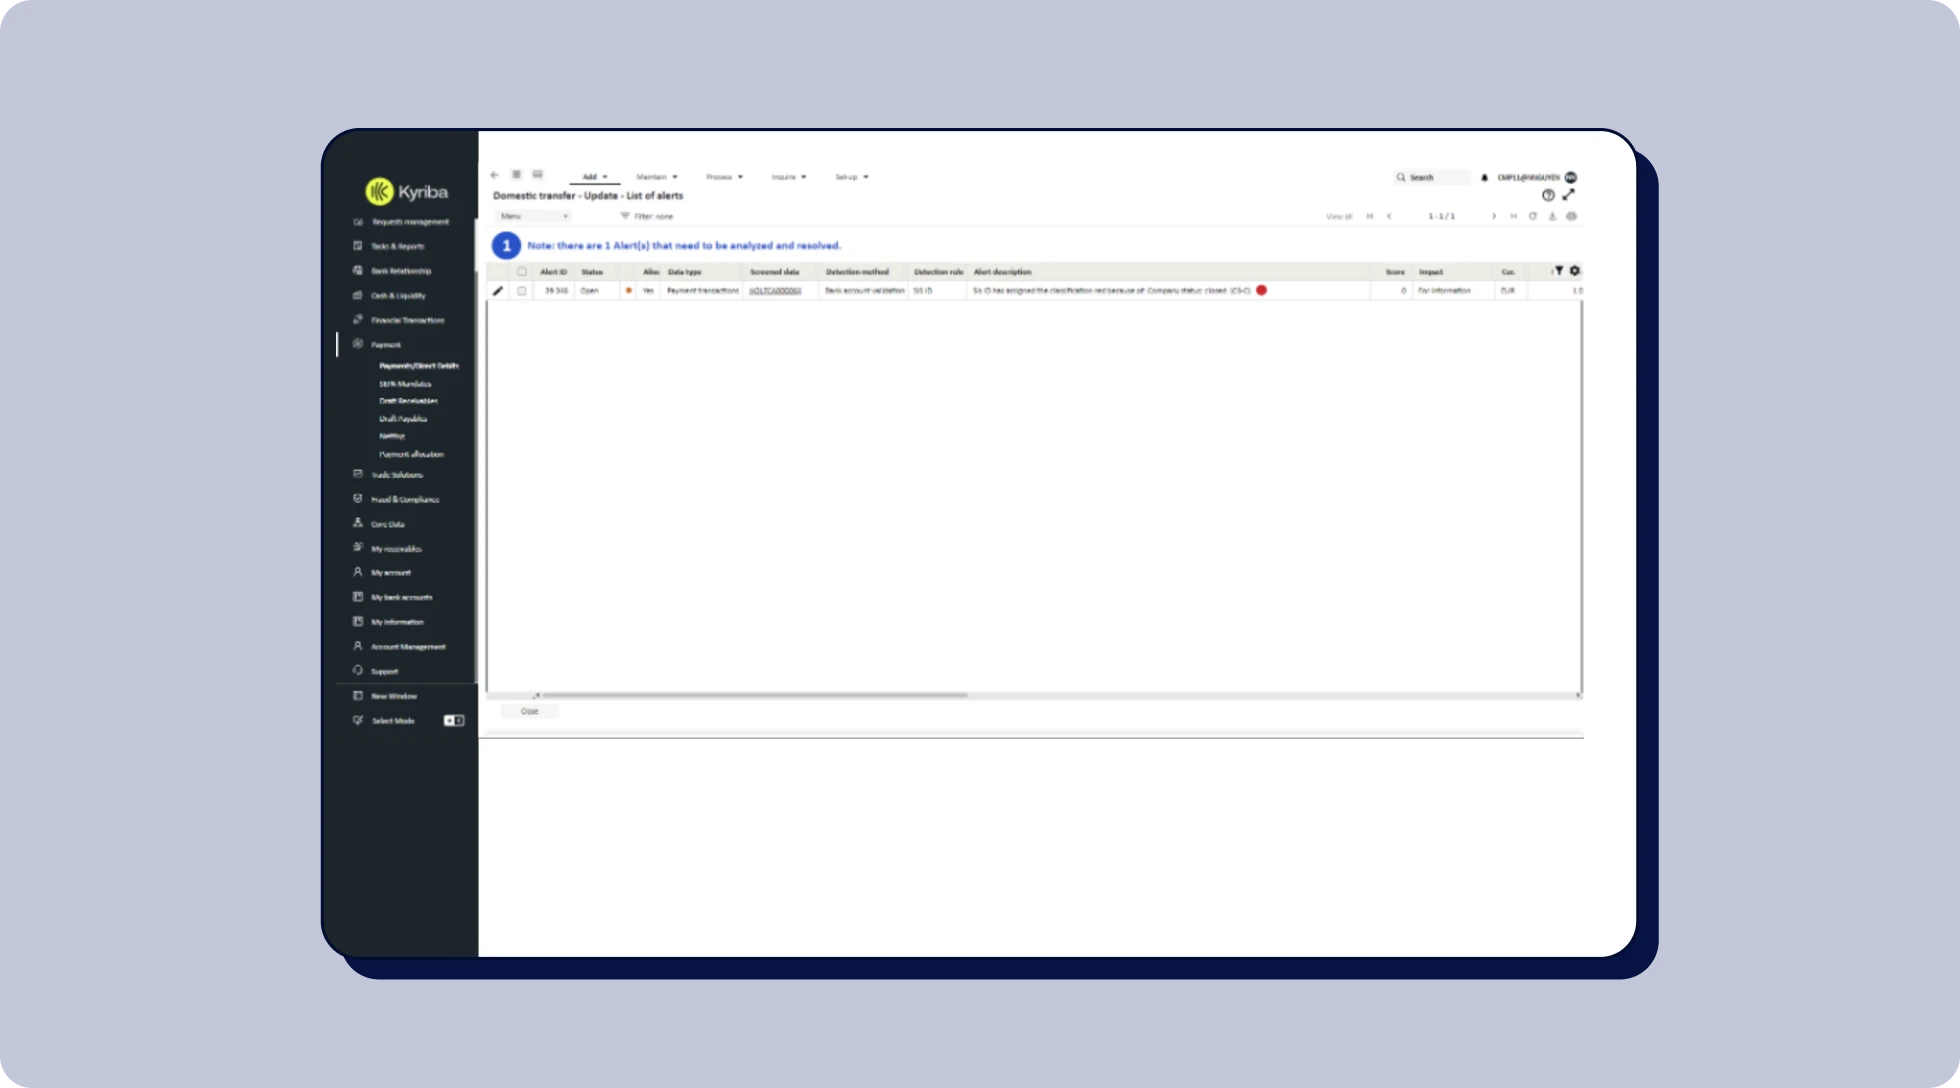Click the help question mark icon
The width and height of the screenshot is (1960, 1088).
click(x=1548, y=195)
